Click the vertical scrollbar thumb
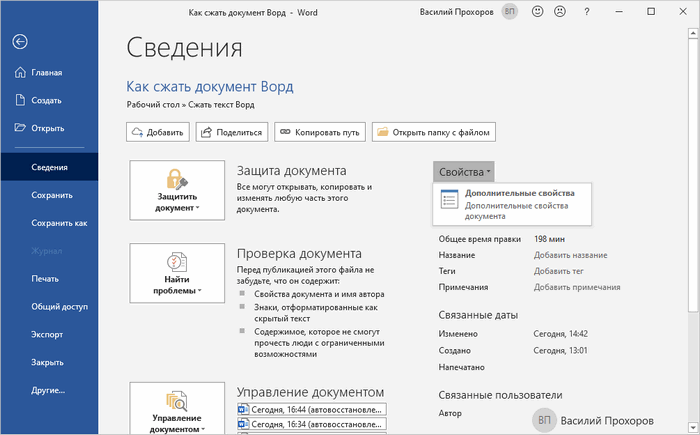 tap(693, 176)
